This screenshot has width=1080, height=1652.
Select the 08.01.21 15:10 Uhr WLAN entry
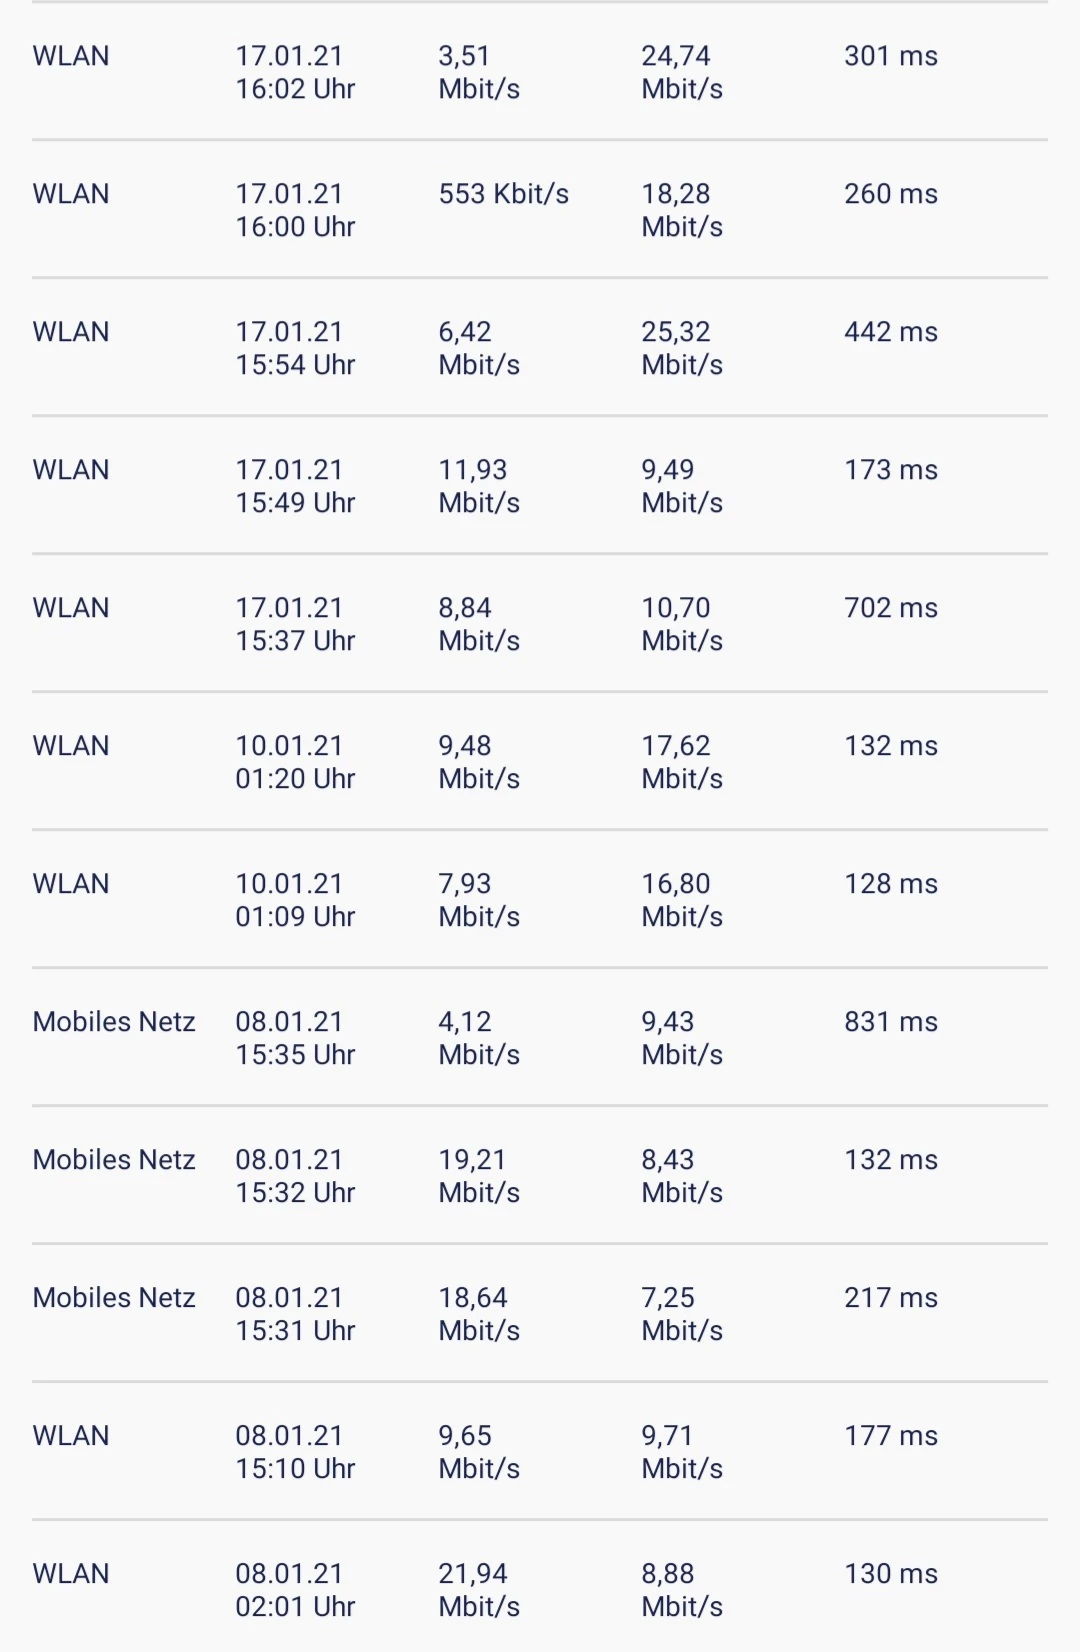click(x=295, y=1452)
